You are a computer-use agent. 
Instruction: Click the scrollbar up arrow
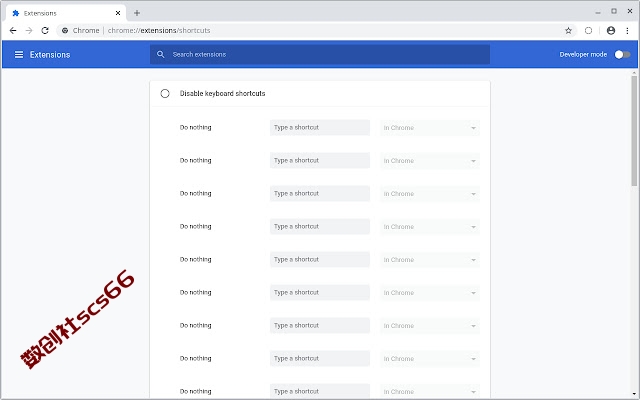[634, 73]
